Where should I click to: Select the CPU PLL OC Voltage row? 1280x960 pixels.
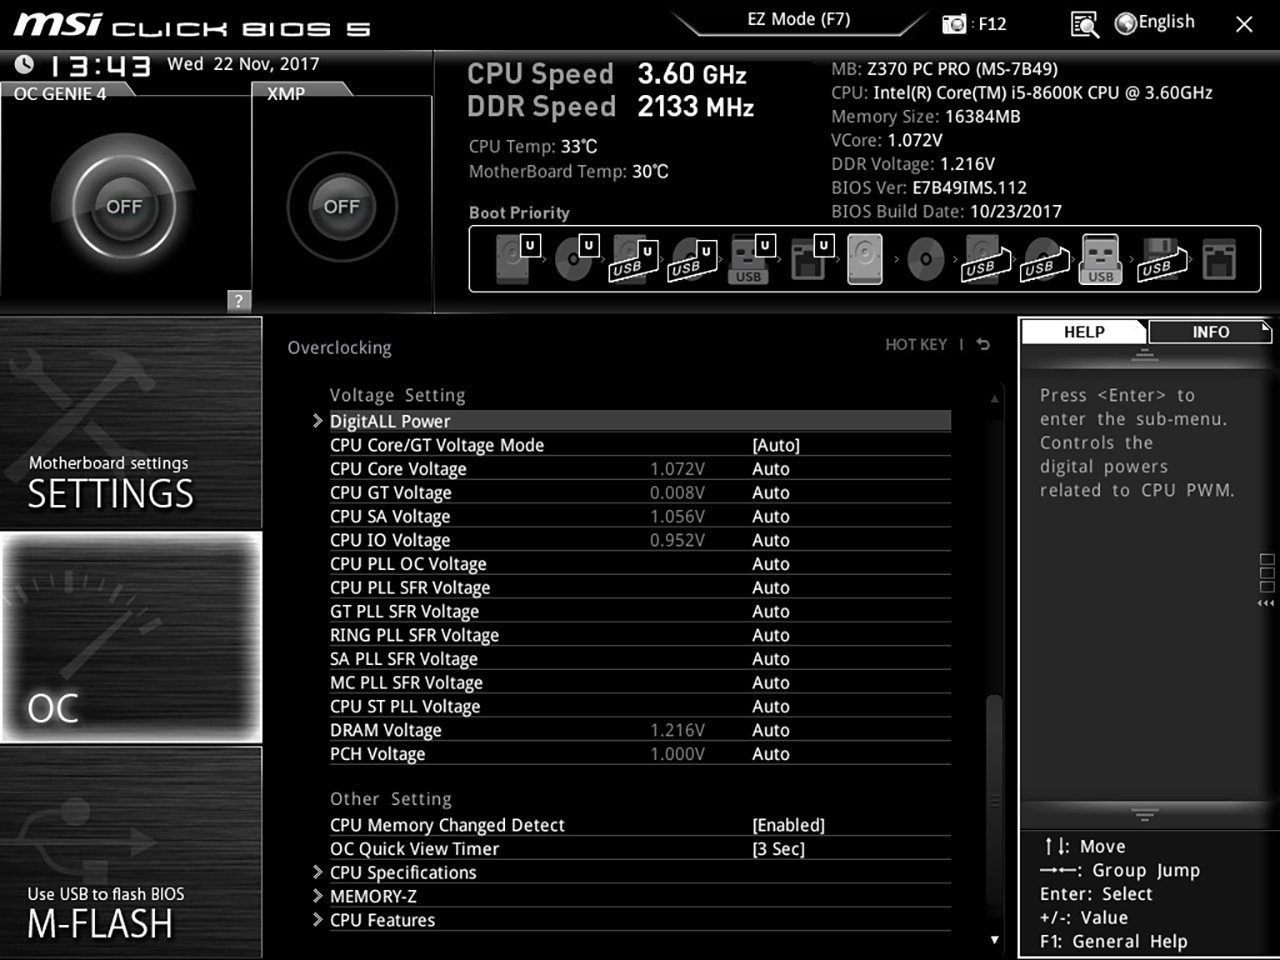tap(640, 564)
